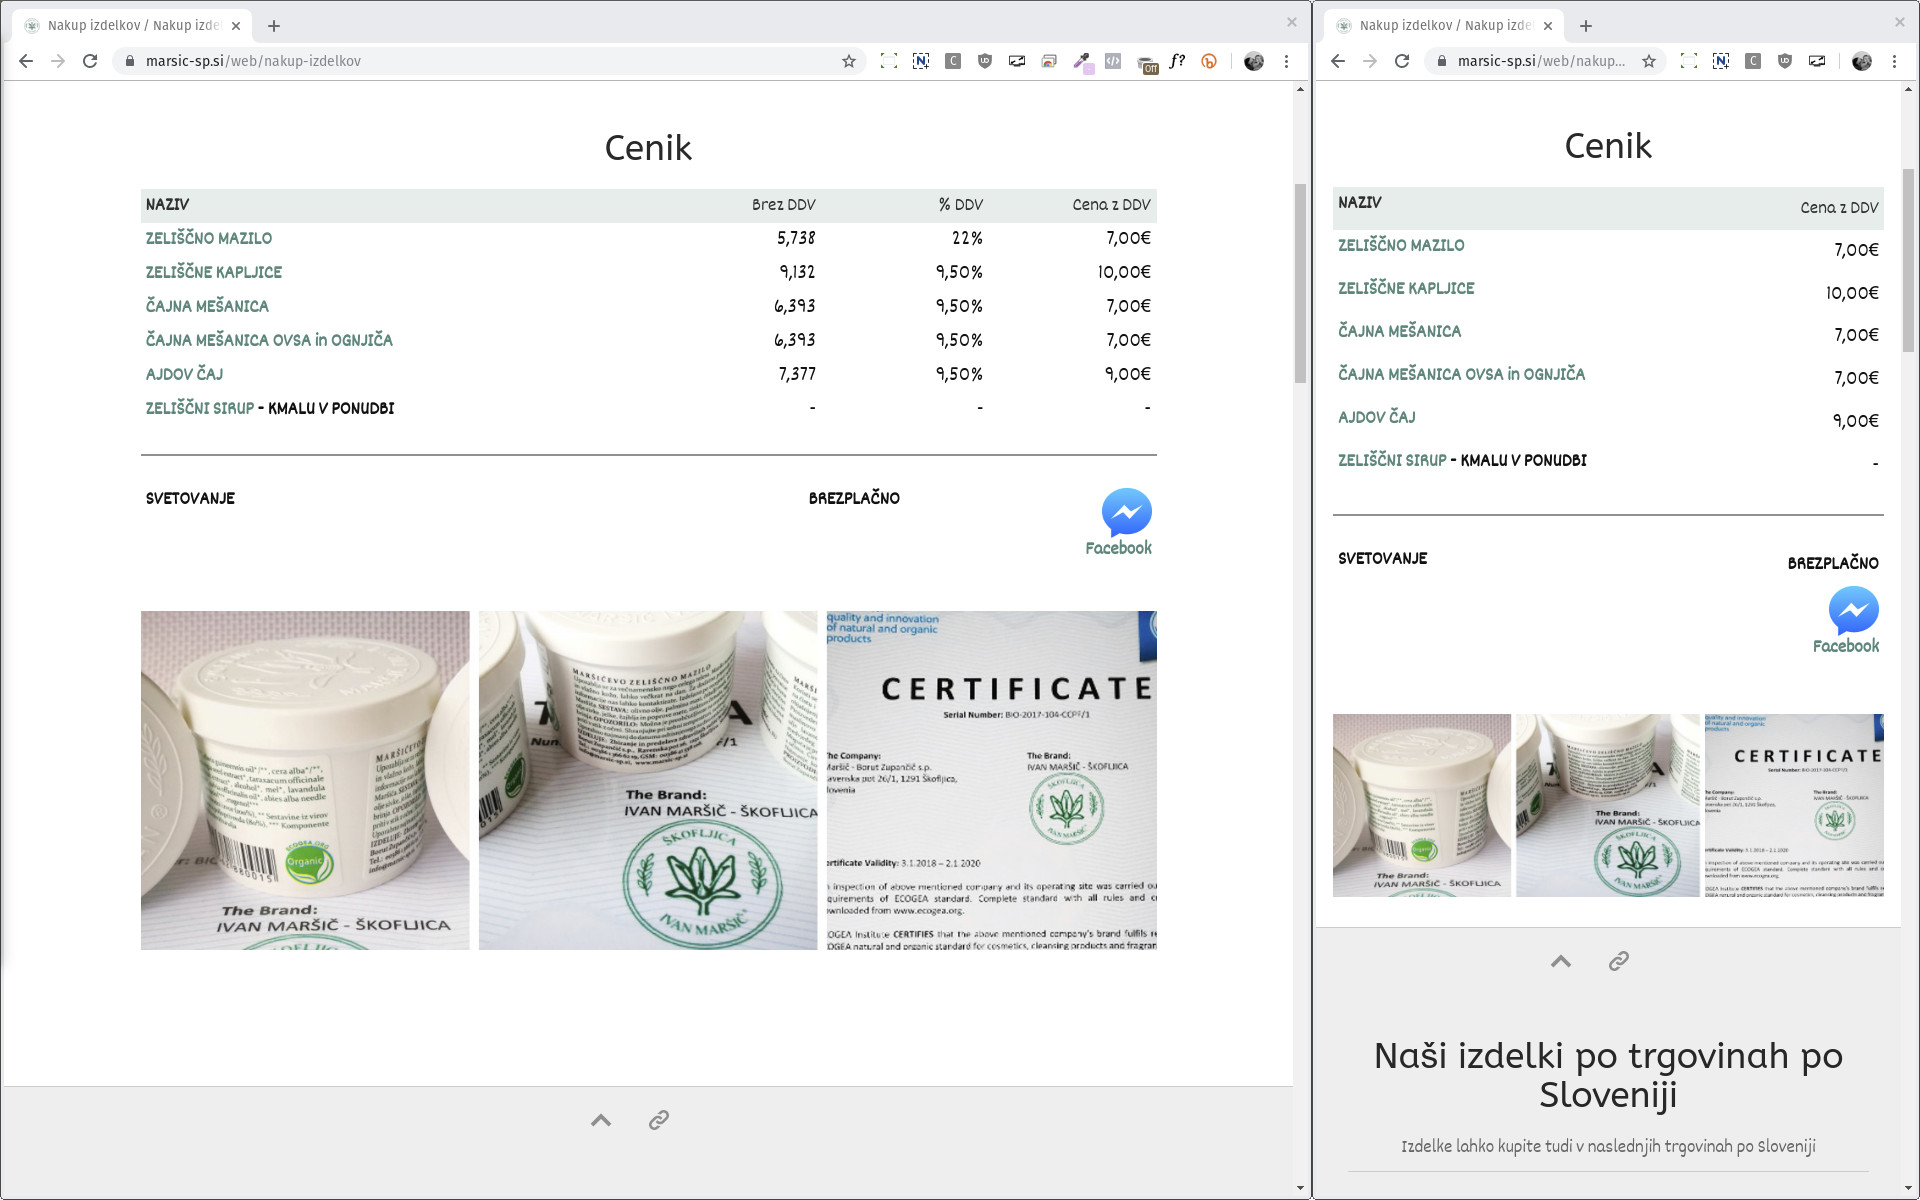Open the CERTIFICATE image thumbnail in left window
Viewport: 1920px width, 1200px height.
[x=991, y=780]
